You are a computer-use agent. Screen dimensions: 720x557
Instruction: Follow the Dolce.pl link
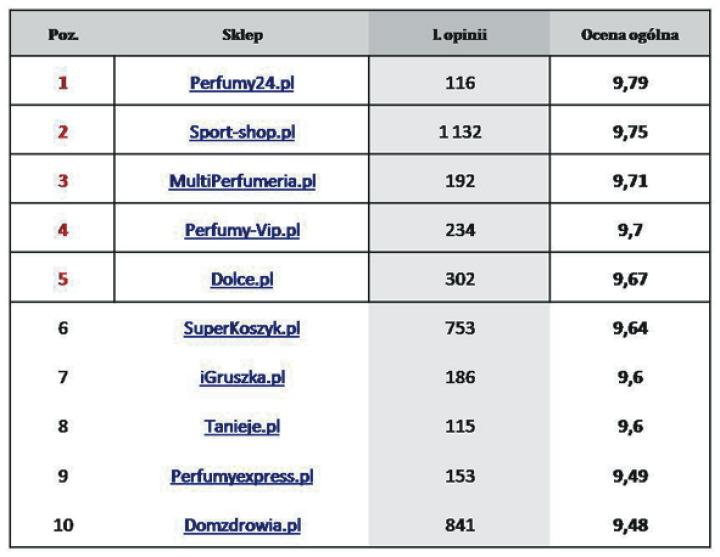point(242,280)
